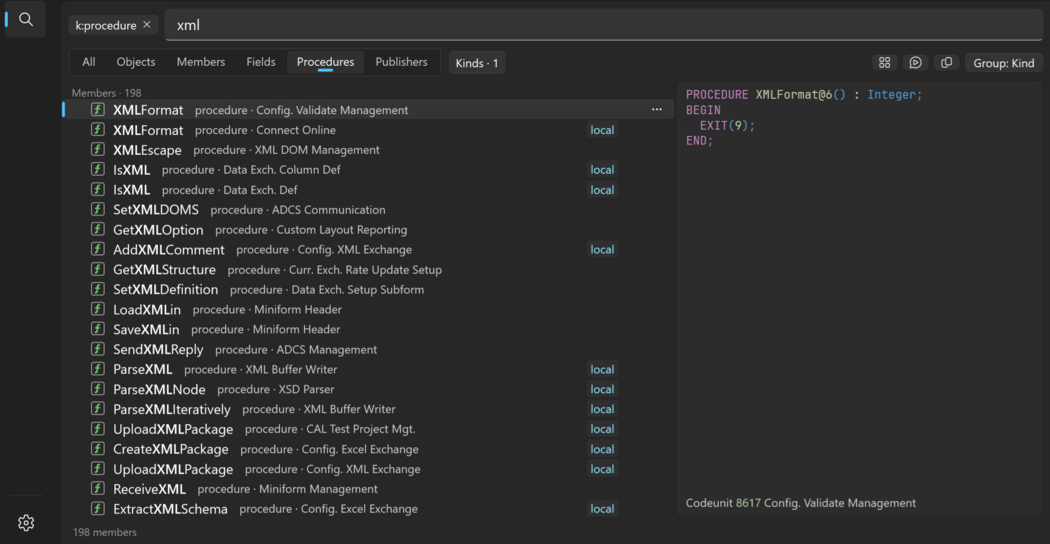This screenshot has width=1050, height=544.
Task: Click procedure icon beside ReceiveXML
Action: click(x=98, y=489)
